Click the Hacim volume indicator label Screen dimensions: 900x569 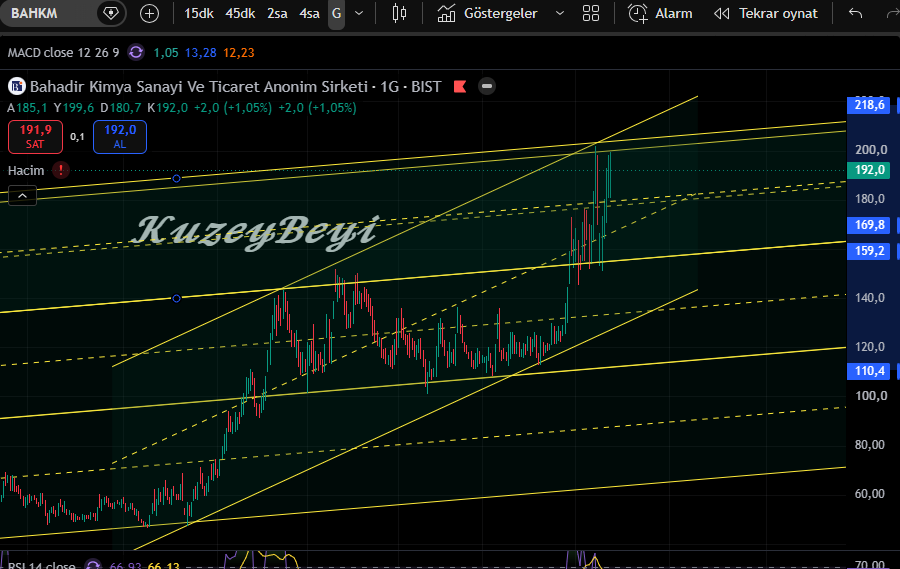(26, 171)
